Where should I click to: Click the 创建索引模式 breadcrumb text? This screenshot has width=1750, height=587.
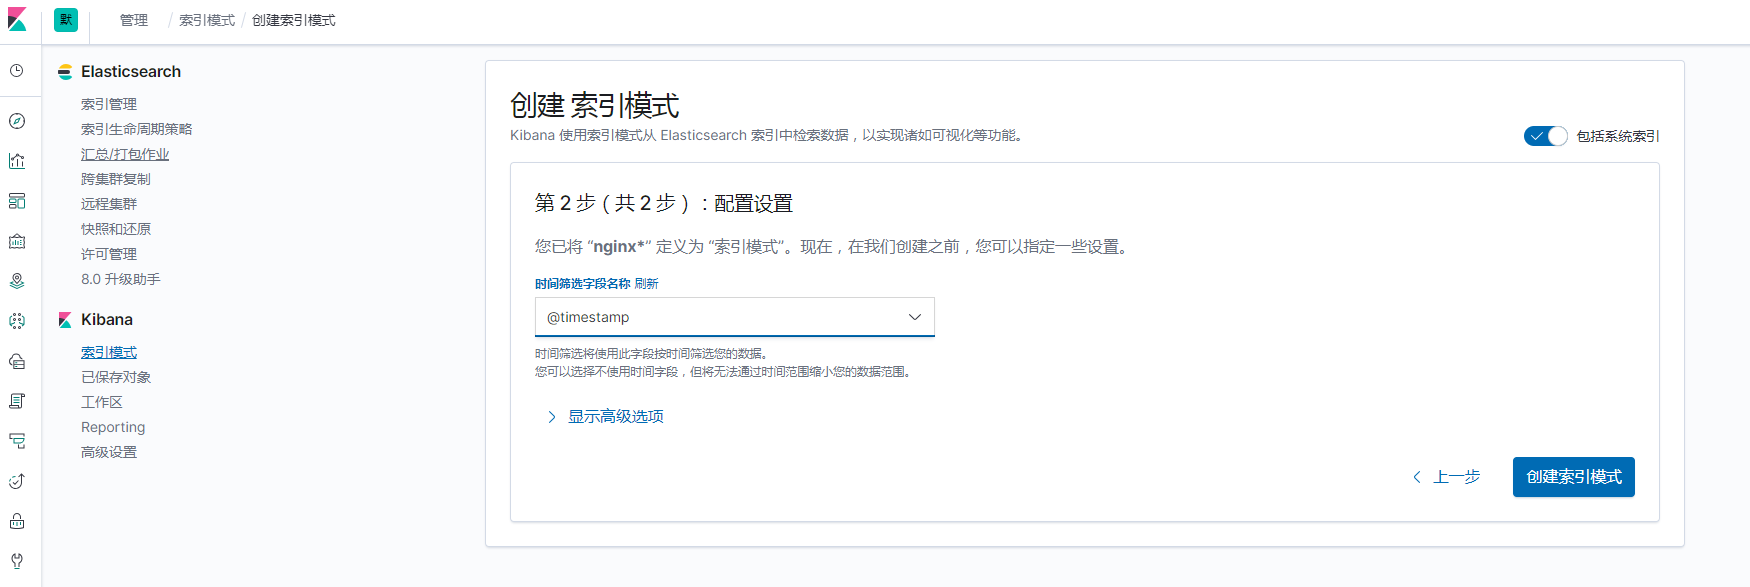[x=294, y=20]
